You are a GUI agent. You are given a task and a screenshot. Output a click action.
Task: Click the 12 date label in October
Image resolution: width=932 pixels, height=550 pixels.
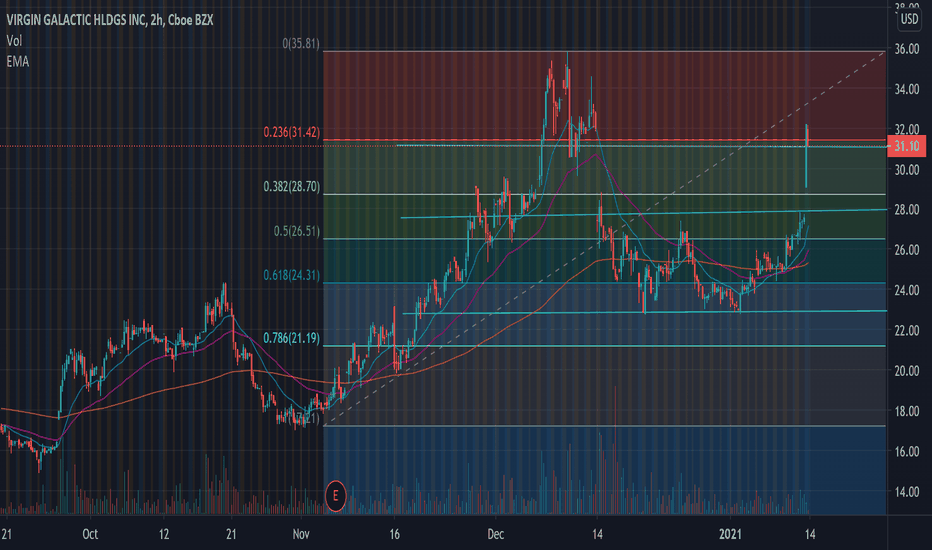(163, 534)
